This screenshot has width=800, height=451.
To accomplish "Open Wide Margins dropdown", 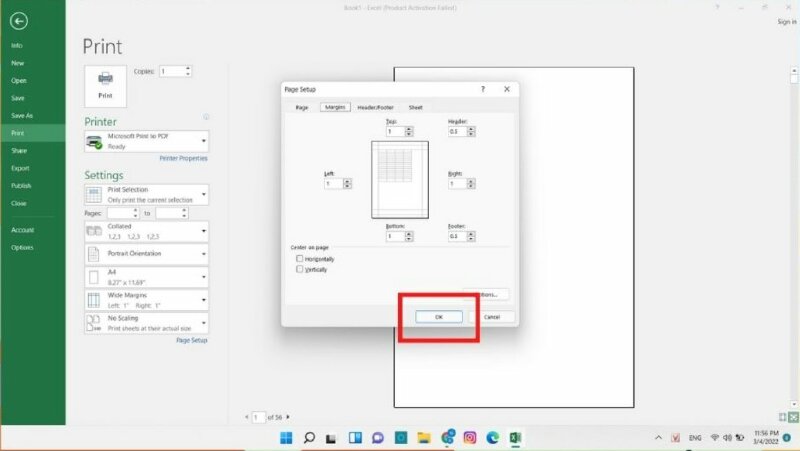I will click(x=146, y=300).
